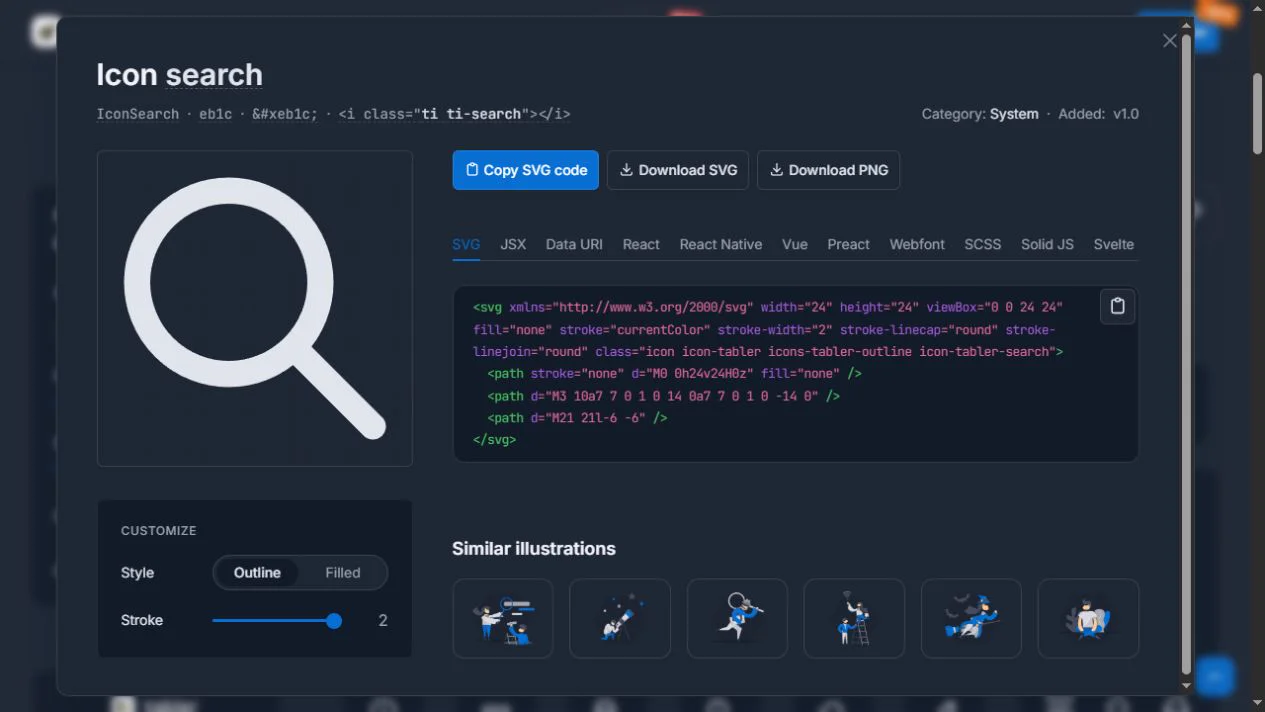Open the Solid JS tab
Viewport: 1265px width, 712px height.
point(1047,244)
